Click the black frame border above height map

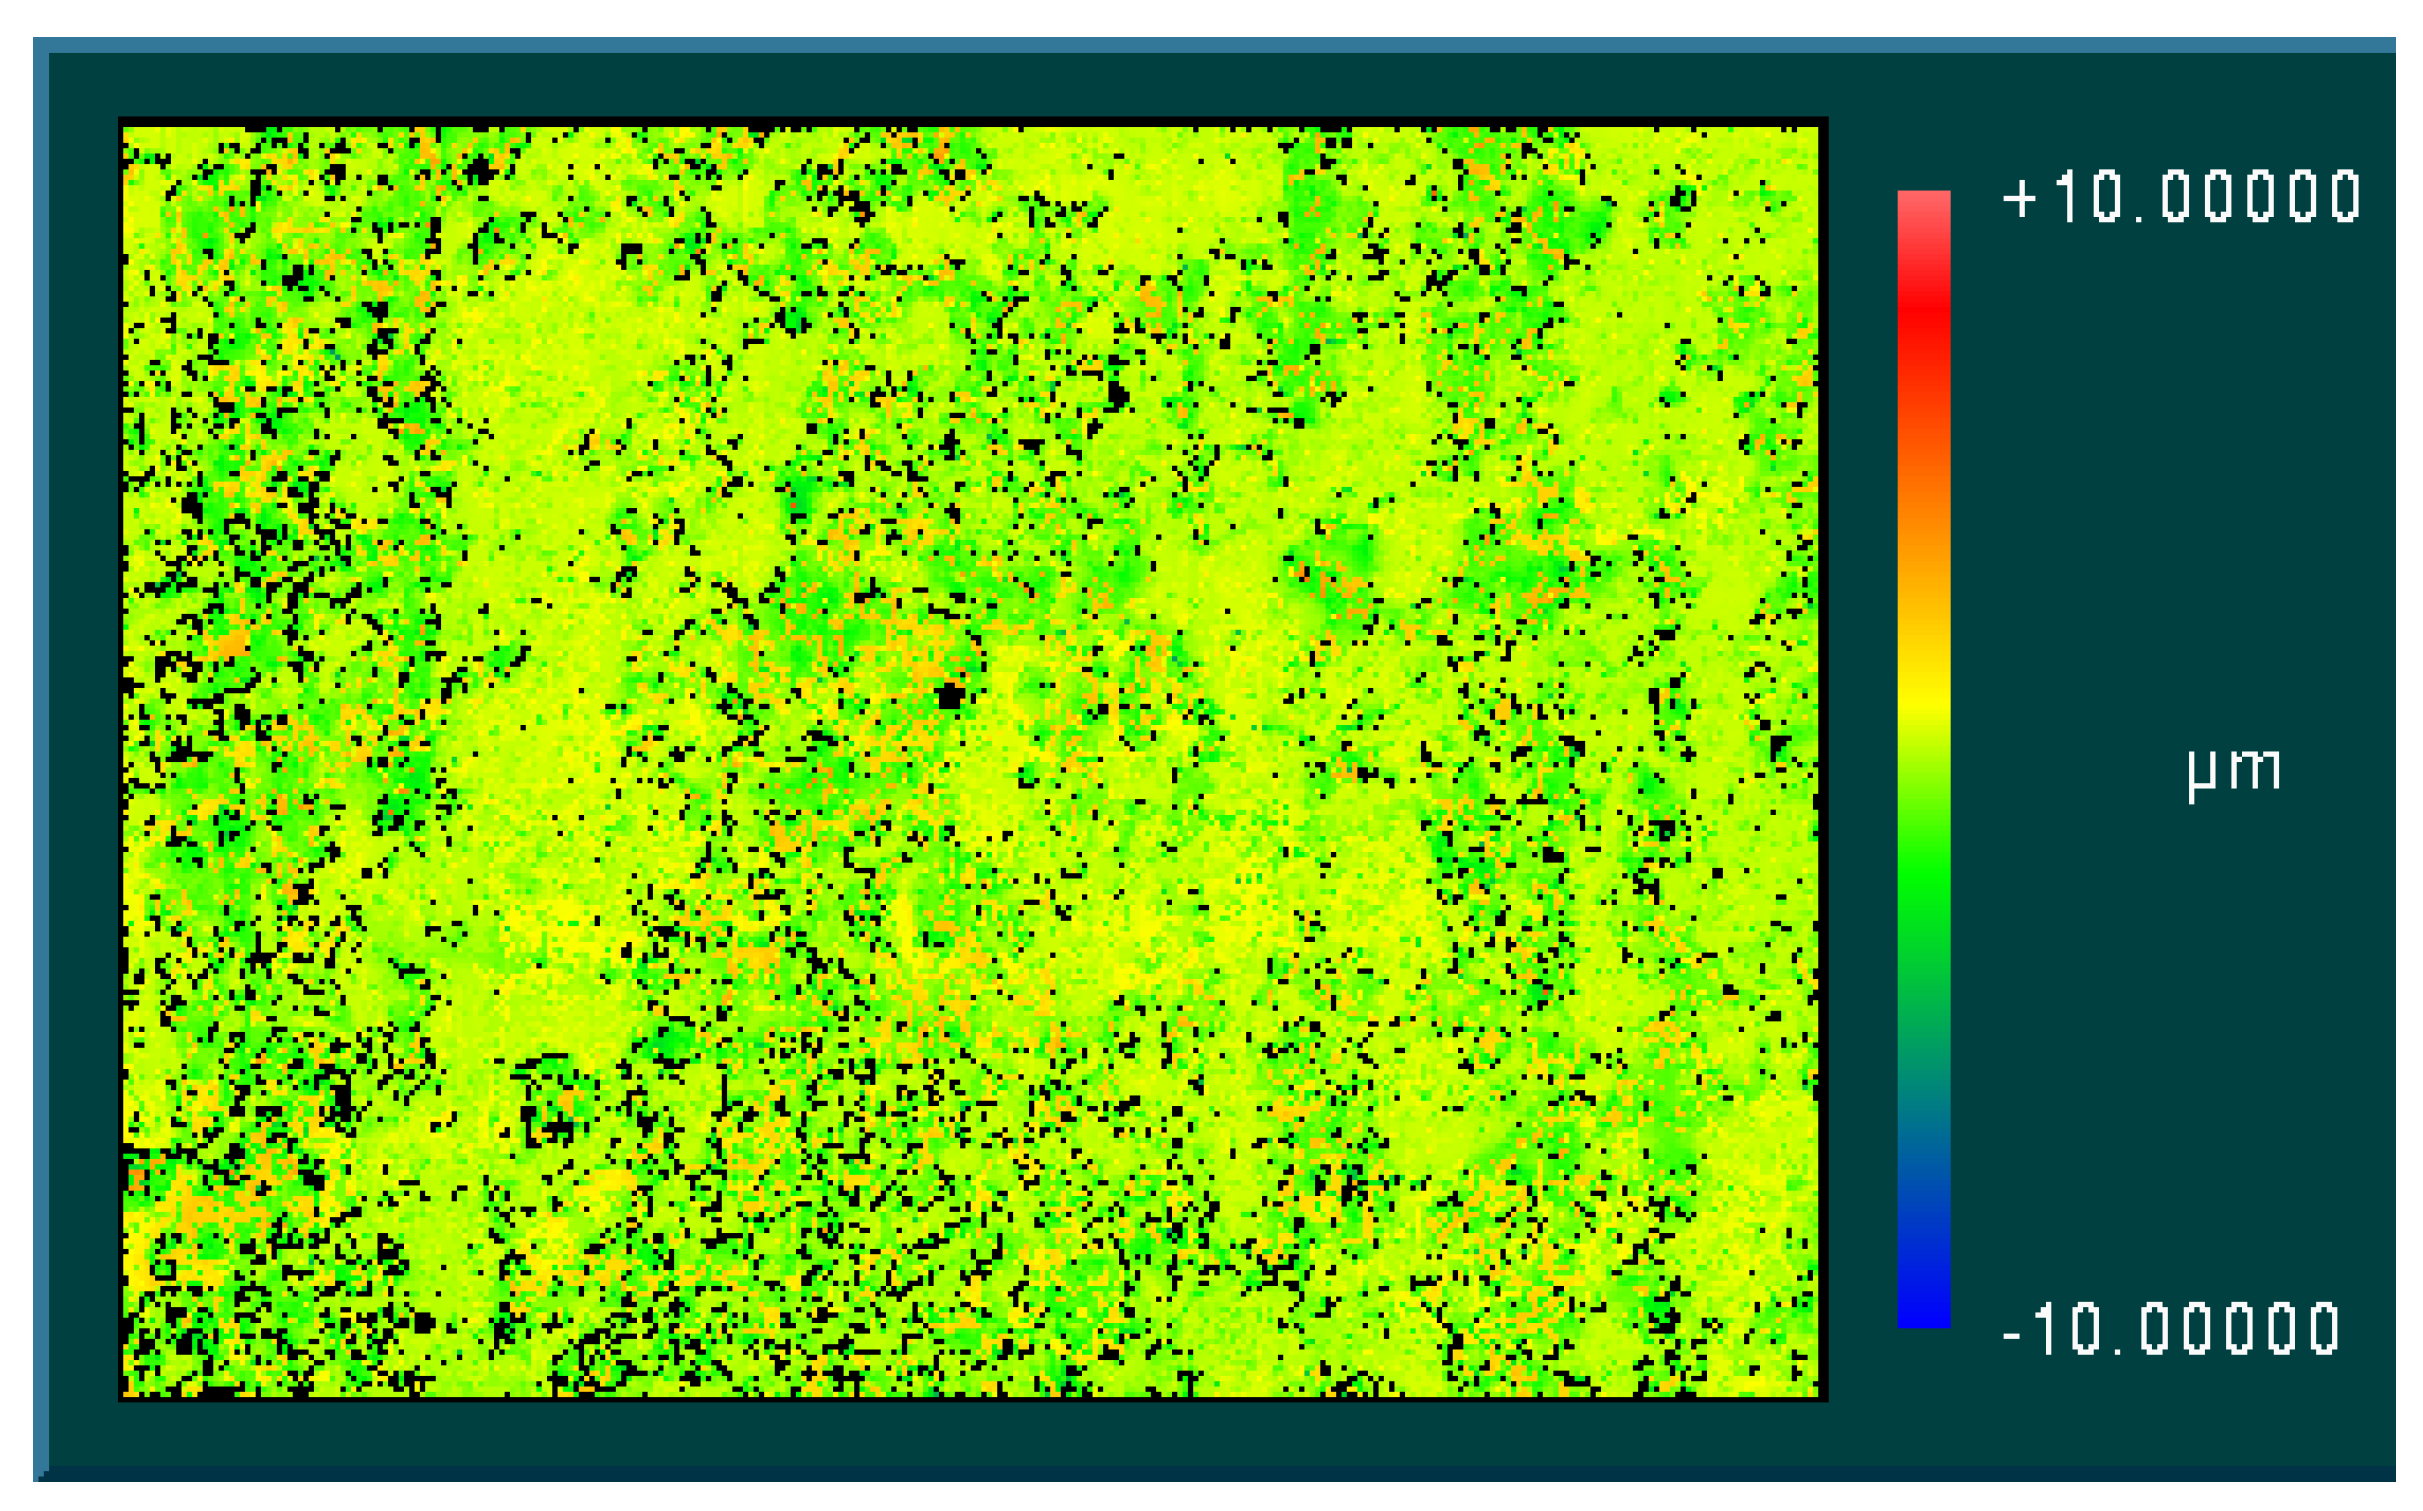972,121
